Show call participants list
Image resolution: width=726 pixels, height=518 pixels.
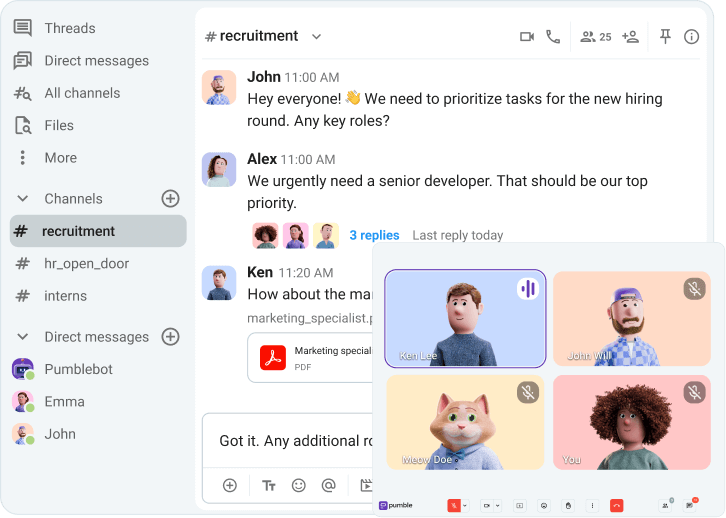click(x=665, y=506)
